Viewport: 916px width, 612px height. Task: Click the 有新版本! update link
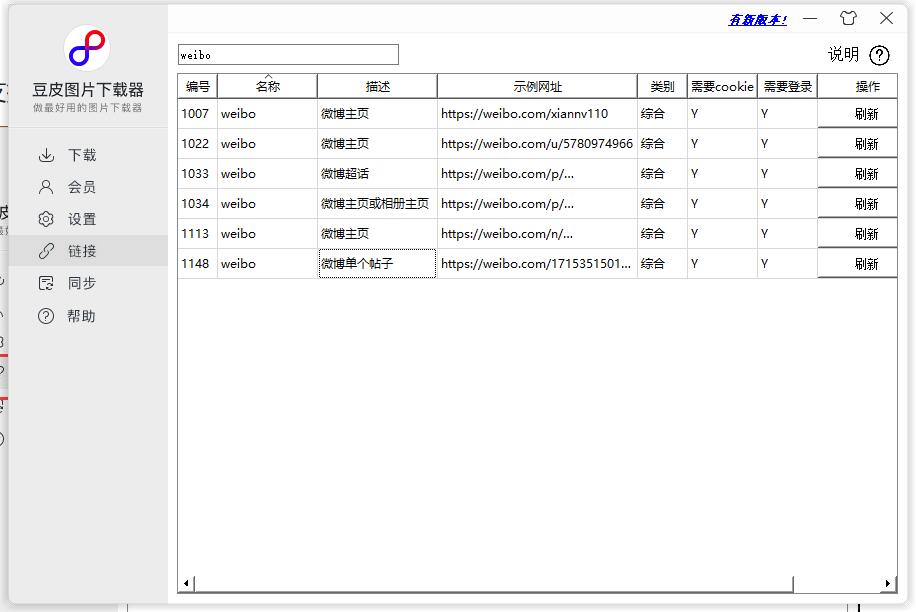[x=758, y=20]
